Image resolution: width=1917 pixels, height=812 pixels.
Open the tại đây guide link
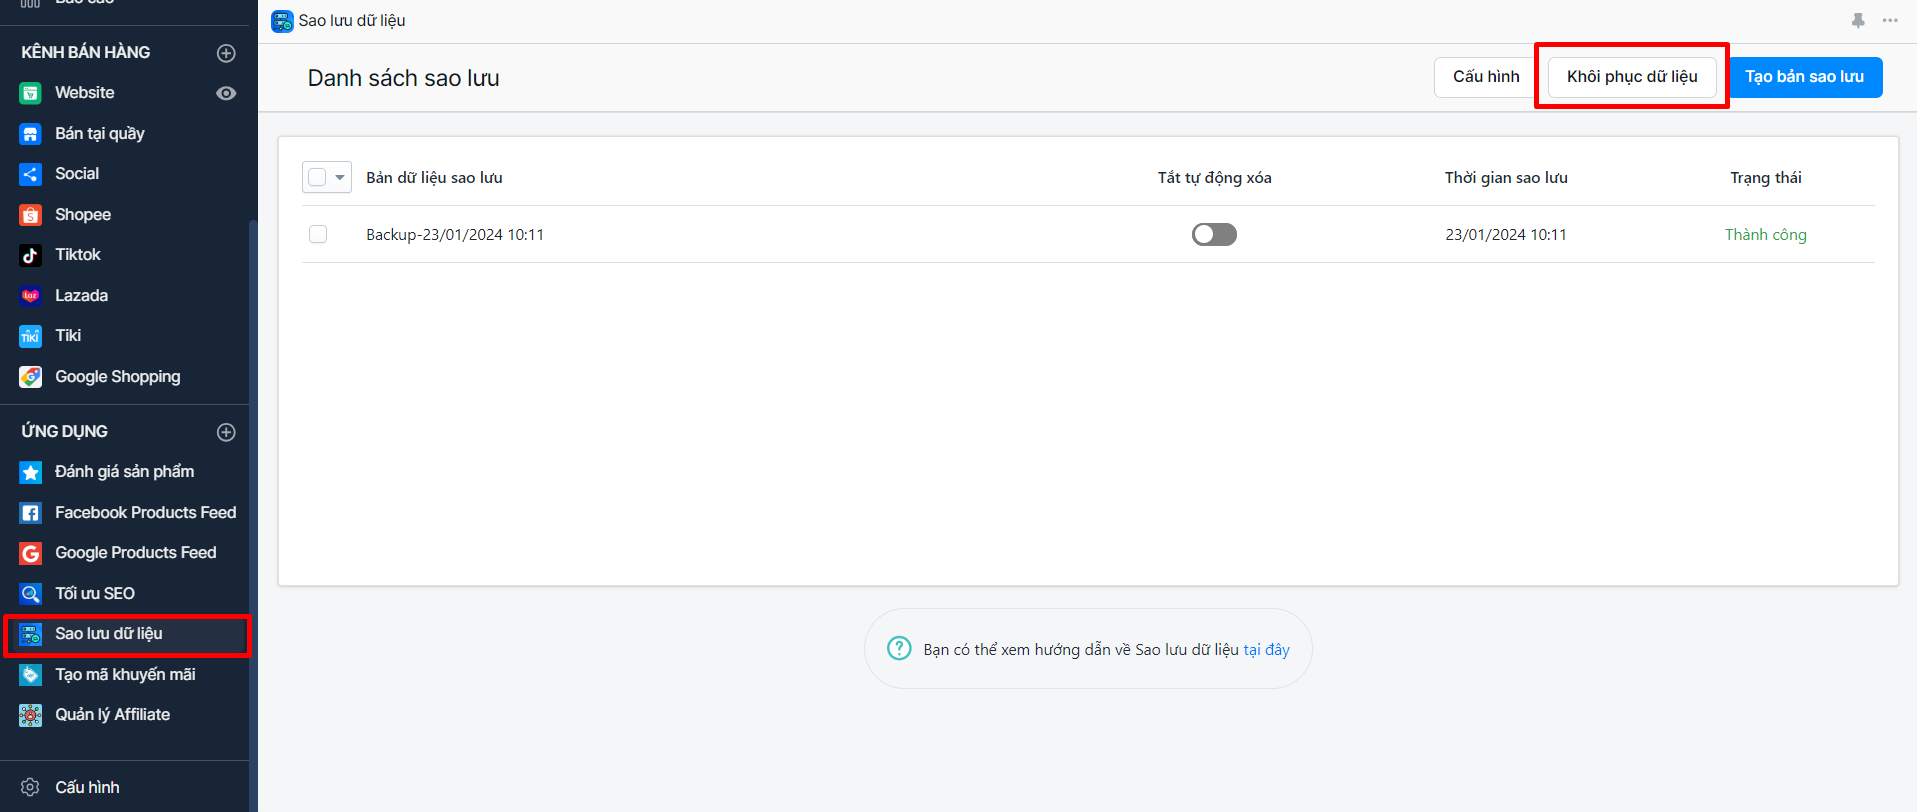click(x=1266, y=650)
